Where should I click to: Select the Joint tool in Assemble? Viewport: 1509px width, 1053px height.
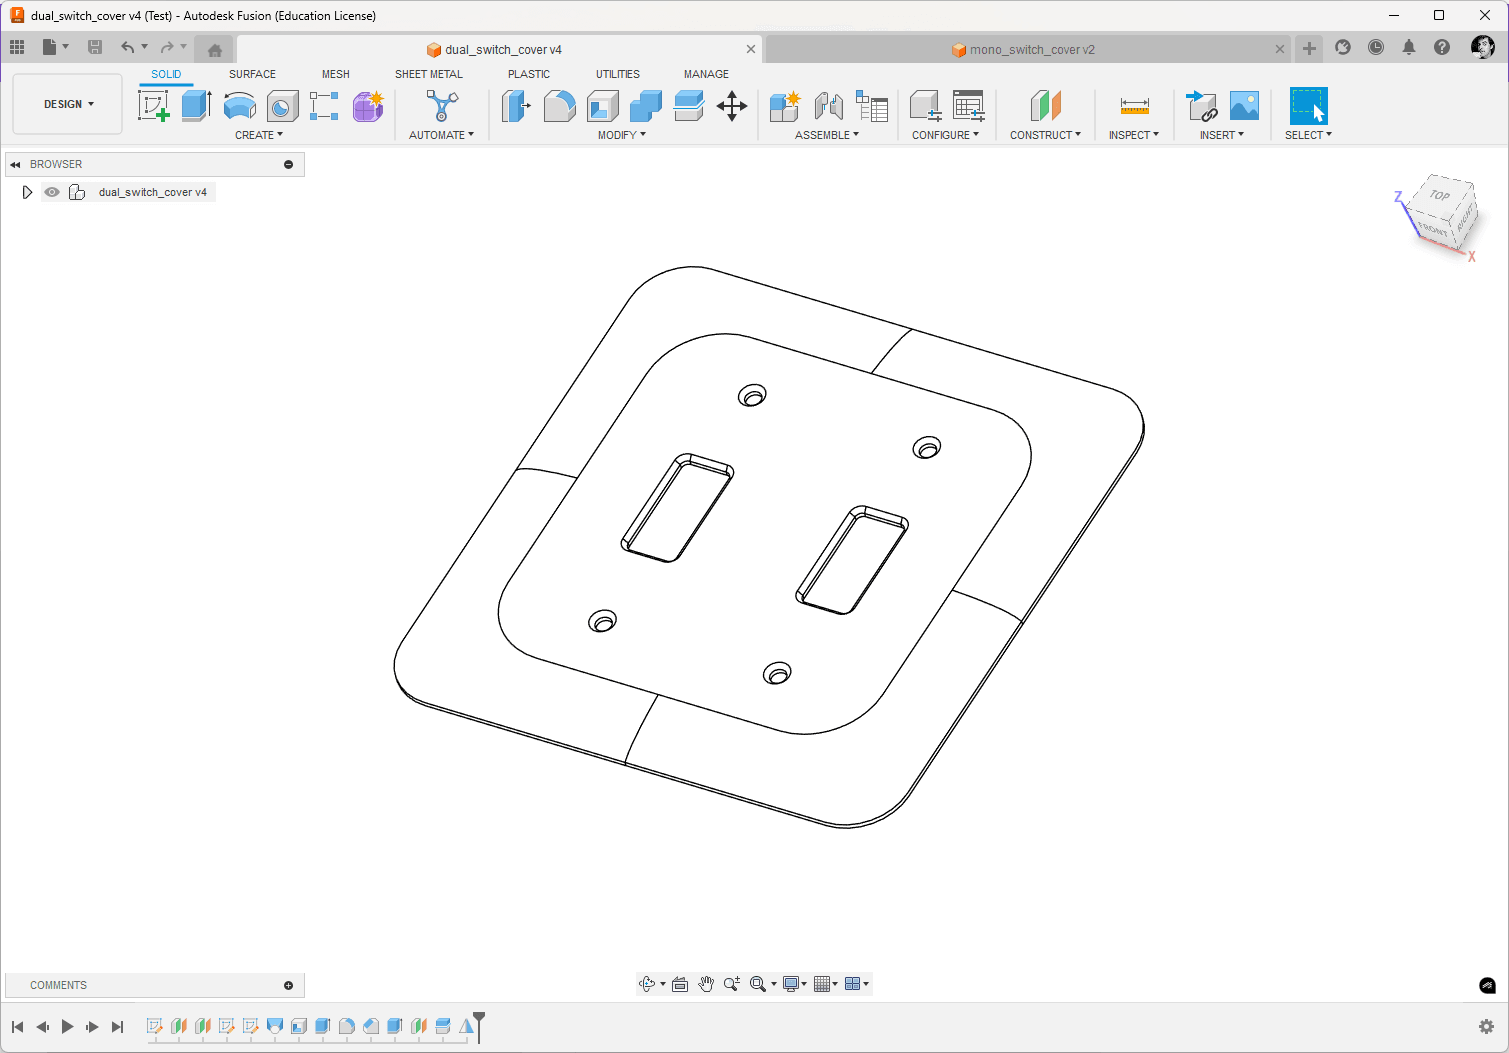pyautogui.click(x=829, y=106)
